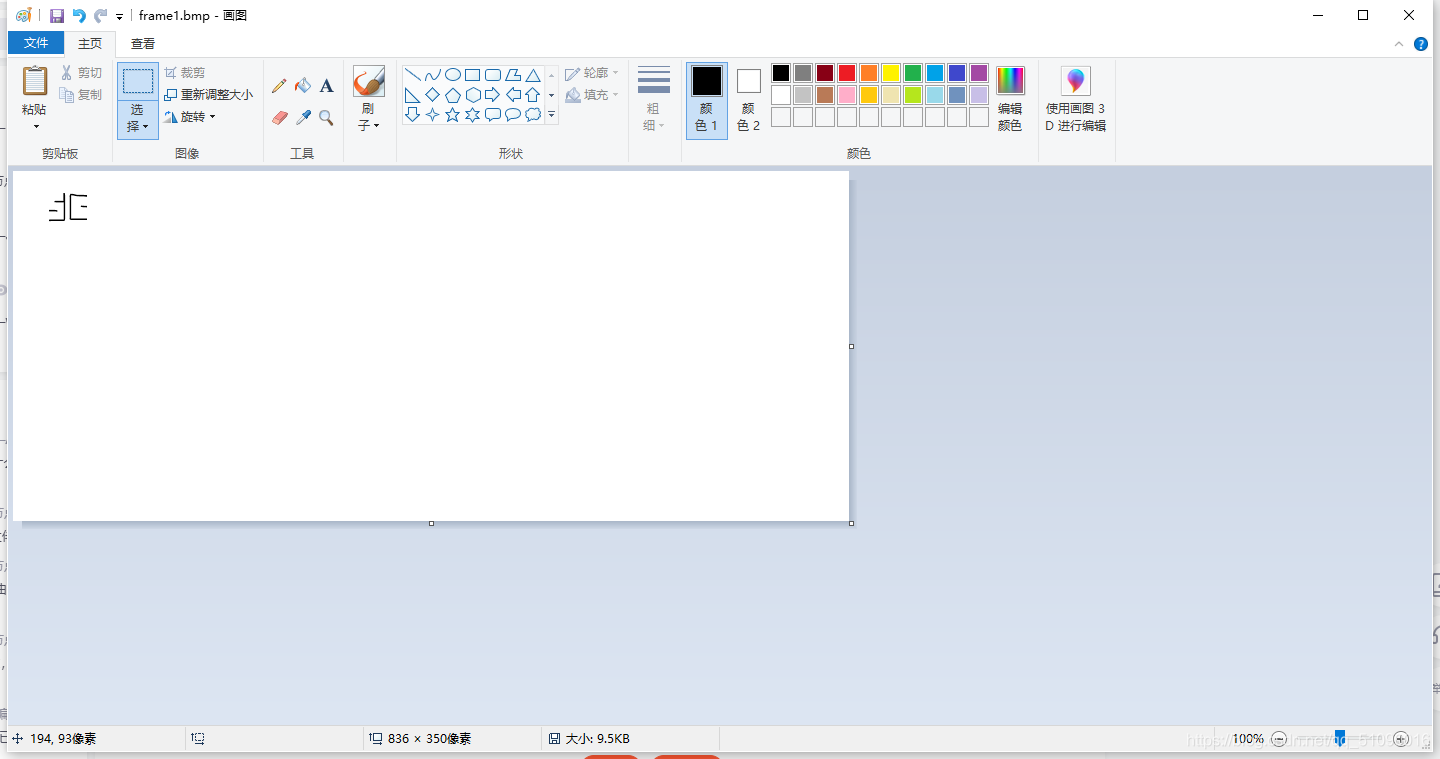The image size is (1440, 759).
Task: Click the Undo arrow icon
Action: tap(79, 15)
